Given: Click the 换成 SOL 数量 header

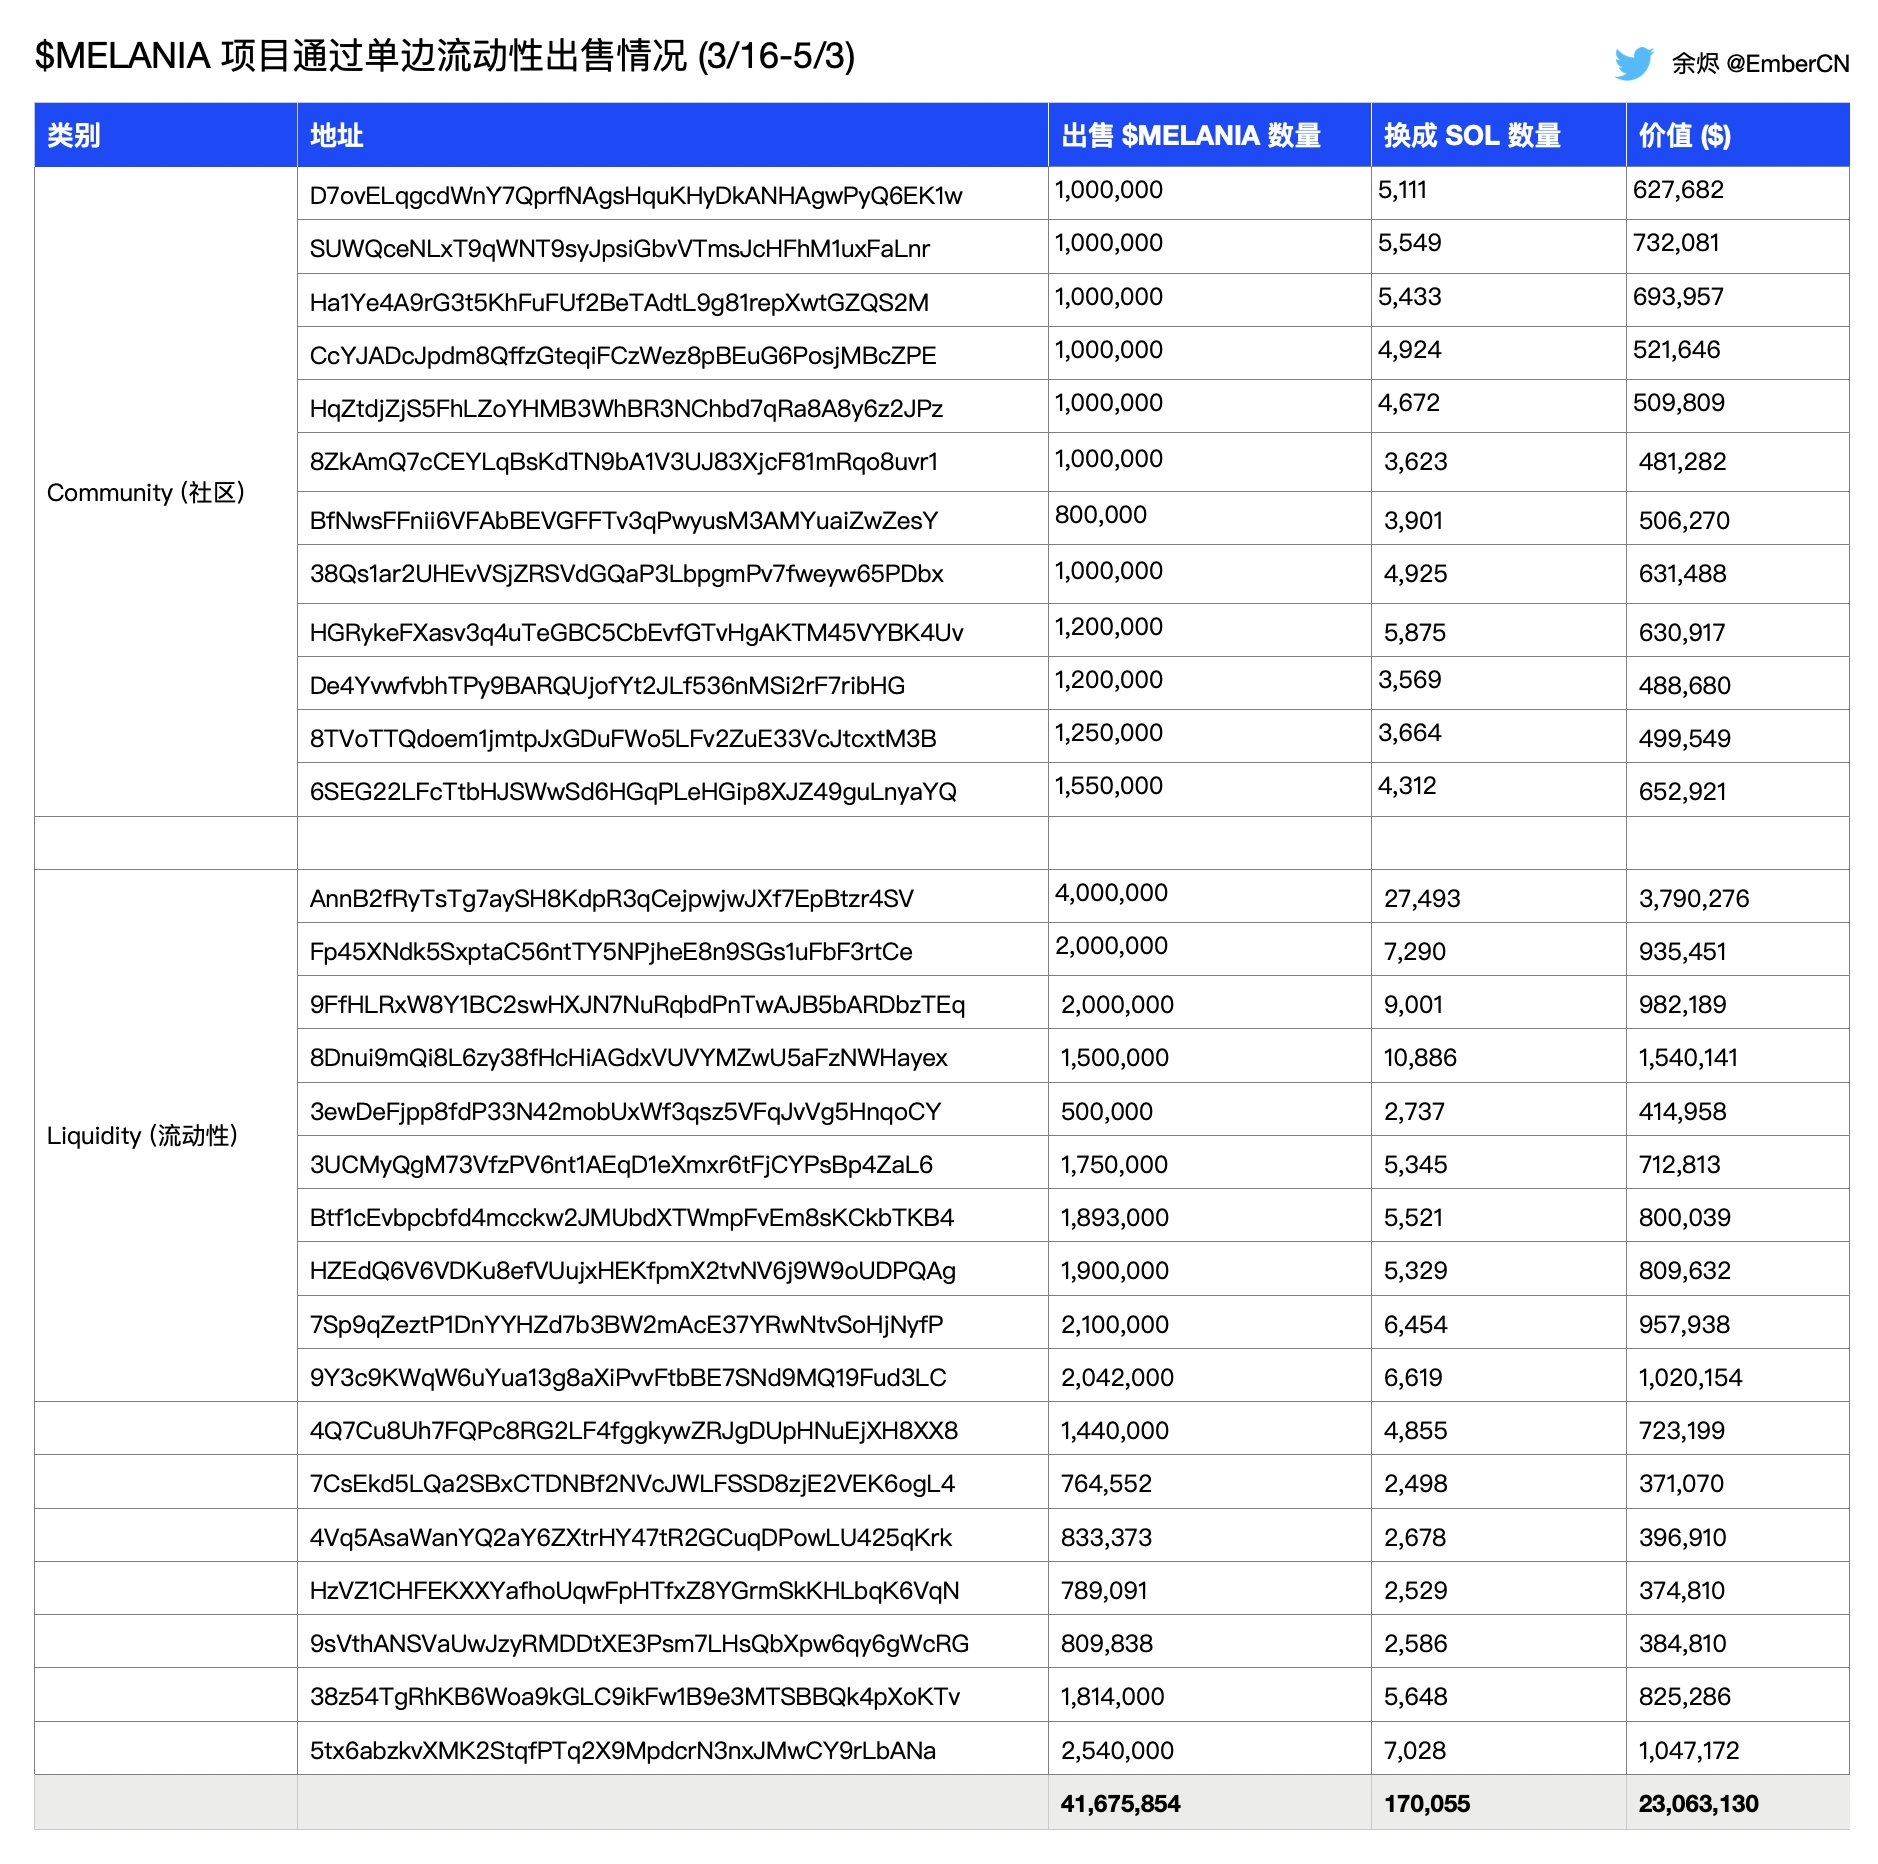Looking at the screenshot, I should point(1474,136).
